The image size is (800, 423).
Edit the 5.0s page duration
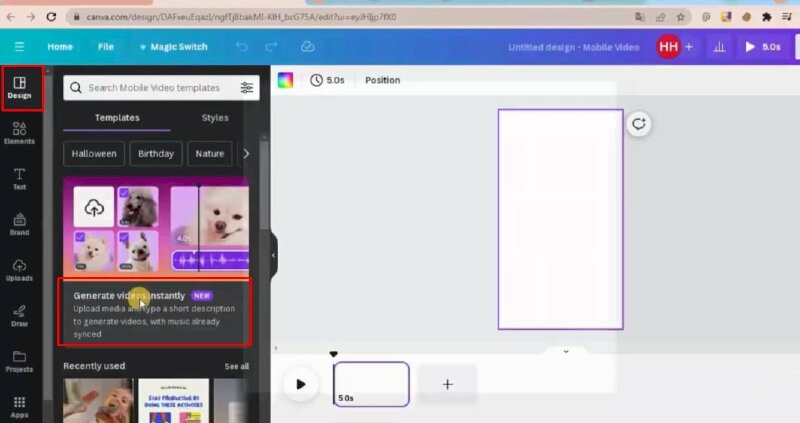click(x=328, y=80)
